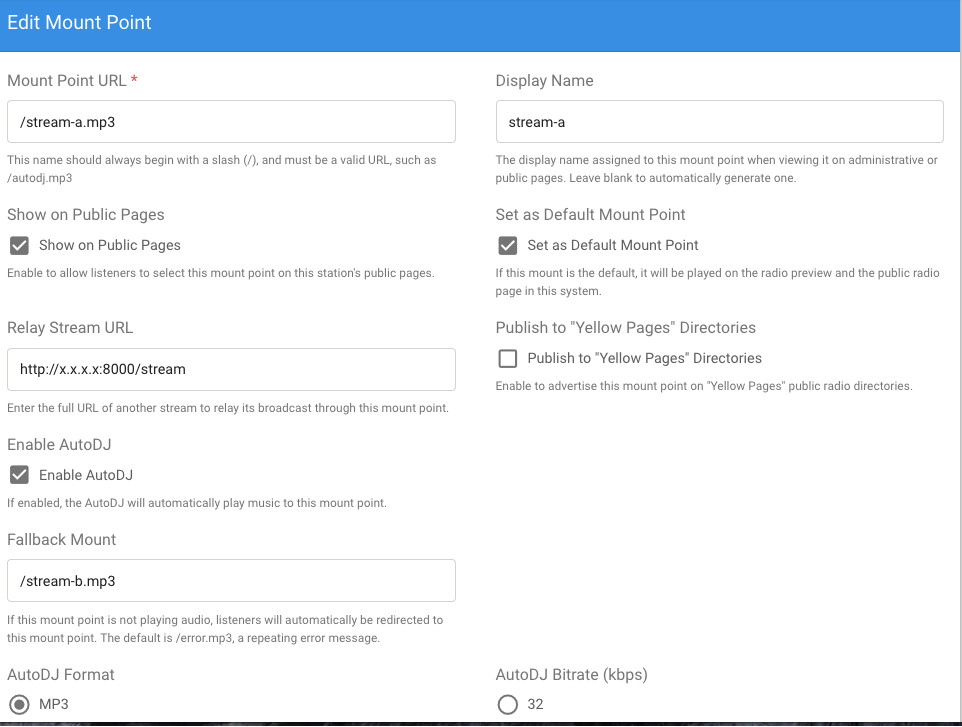The width and height of the screenshot is (962, 727).
Task: Click the help text mentioning /autodj.mp3
Action: point(221,169)
